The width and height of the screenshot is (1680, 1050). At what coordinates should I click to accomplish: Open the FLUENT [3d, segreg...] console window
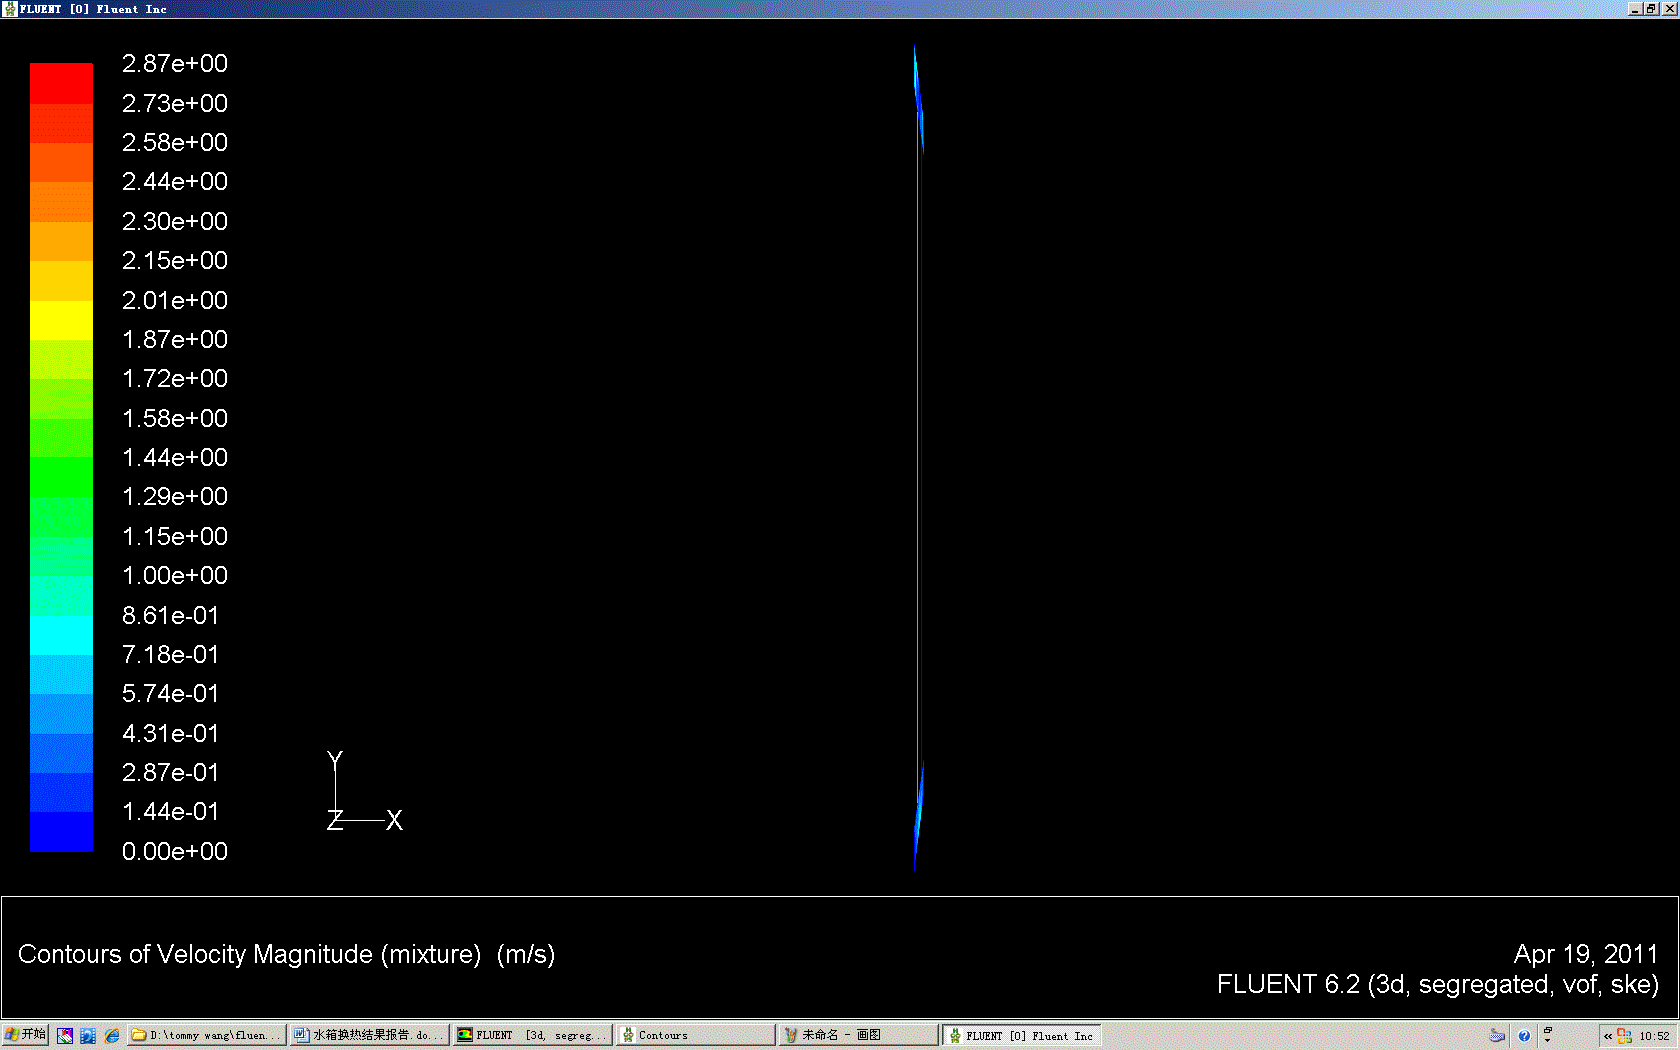tap(531, 1036)
